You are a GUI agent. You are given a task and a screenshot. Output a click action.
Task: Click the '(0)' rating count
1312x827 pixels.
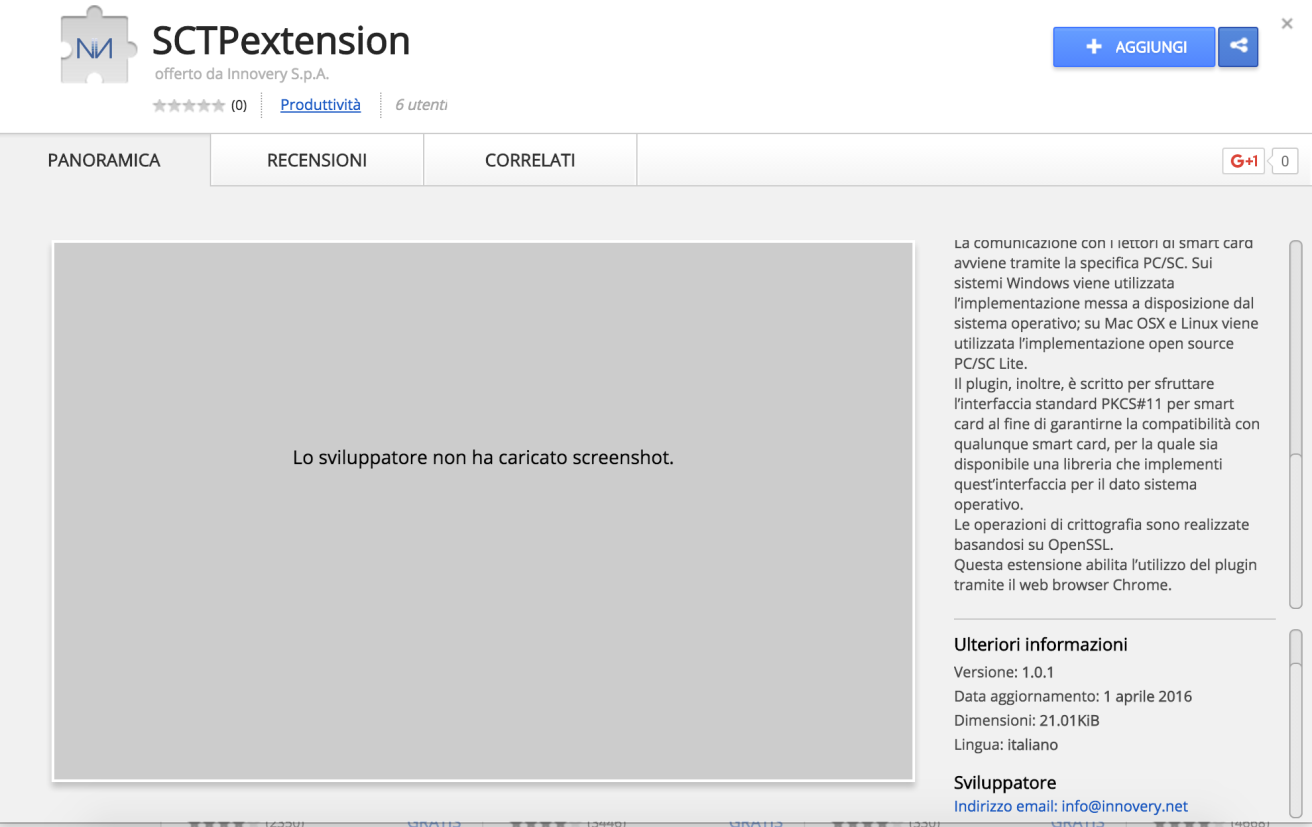(x=239, y=105)
